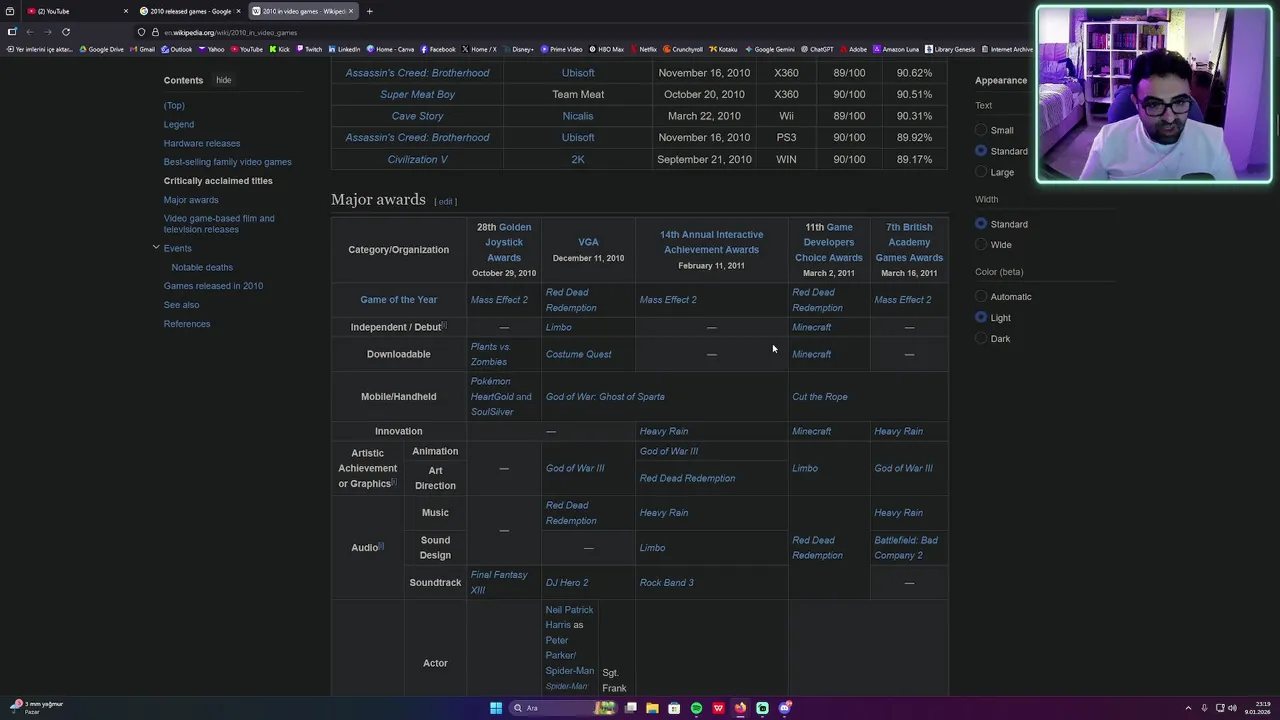1280x720 pixels.
Task: Go back to the previous page
Action: tap(30, 32)
